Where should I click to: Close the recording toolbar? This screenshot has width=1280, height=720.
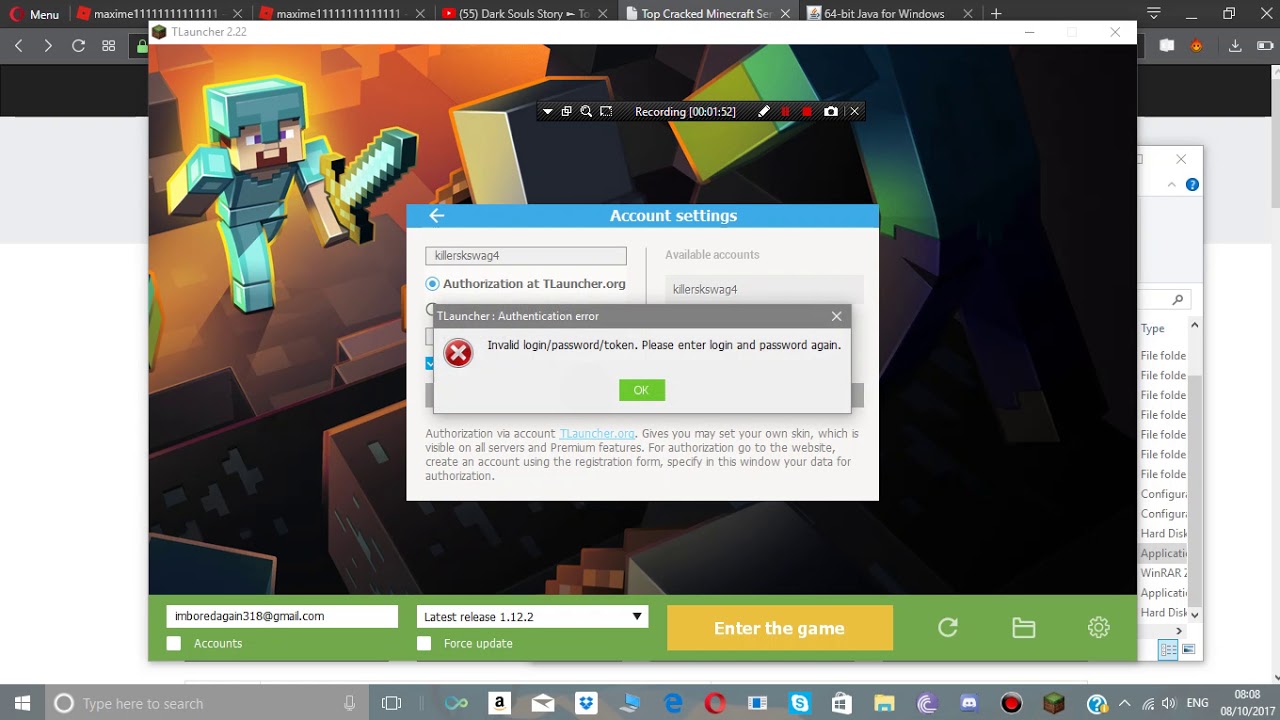pos(854,112)
